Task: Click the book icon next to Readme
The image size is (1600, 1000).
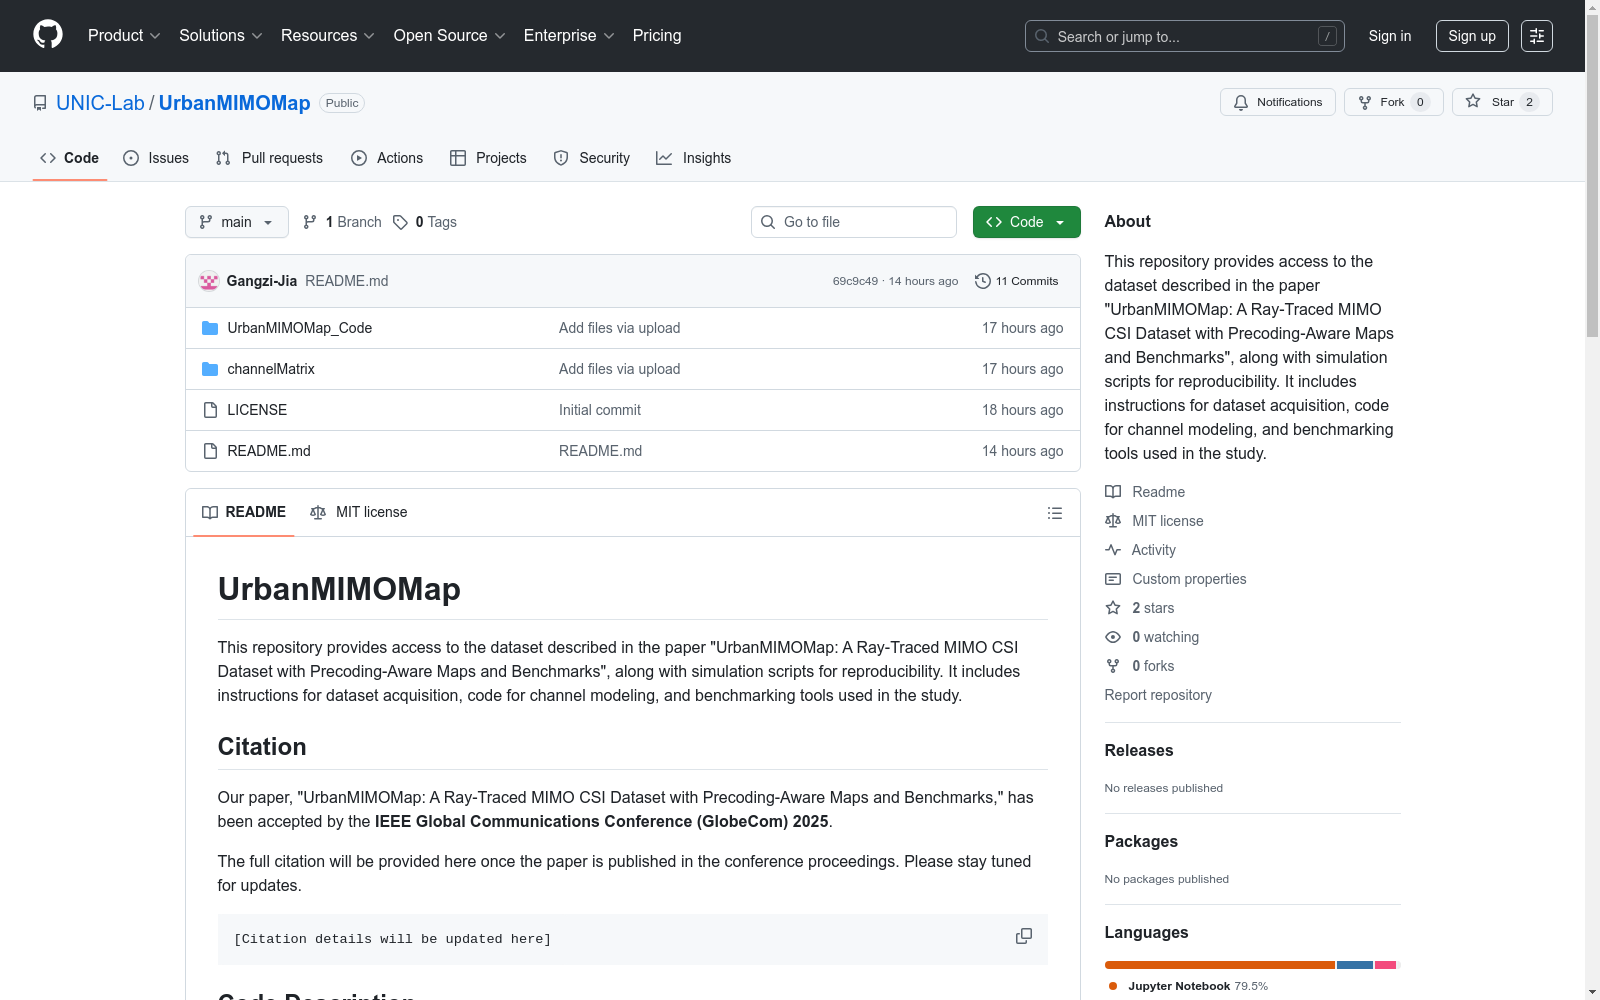Action: point(1113,492)
